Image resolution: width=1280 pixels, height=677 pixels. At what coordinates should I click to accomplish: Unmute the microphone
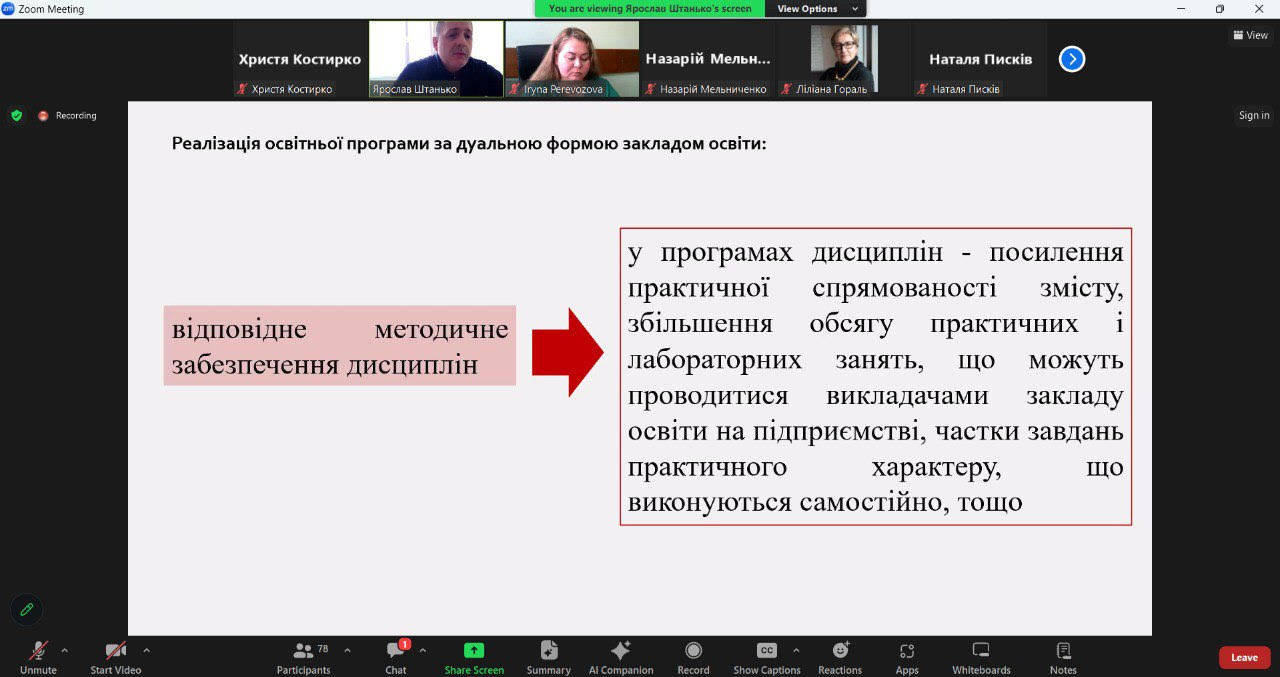pos(38,656)
